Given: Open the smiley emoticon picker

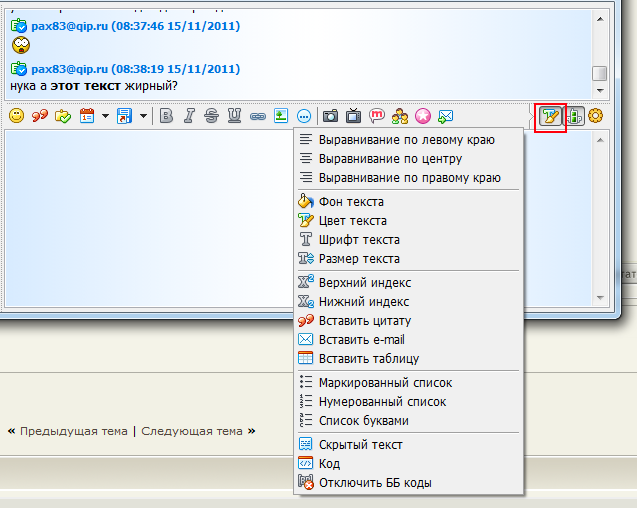Looking at the screenshot, I should (17, 116).
